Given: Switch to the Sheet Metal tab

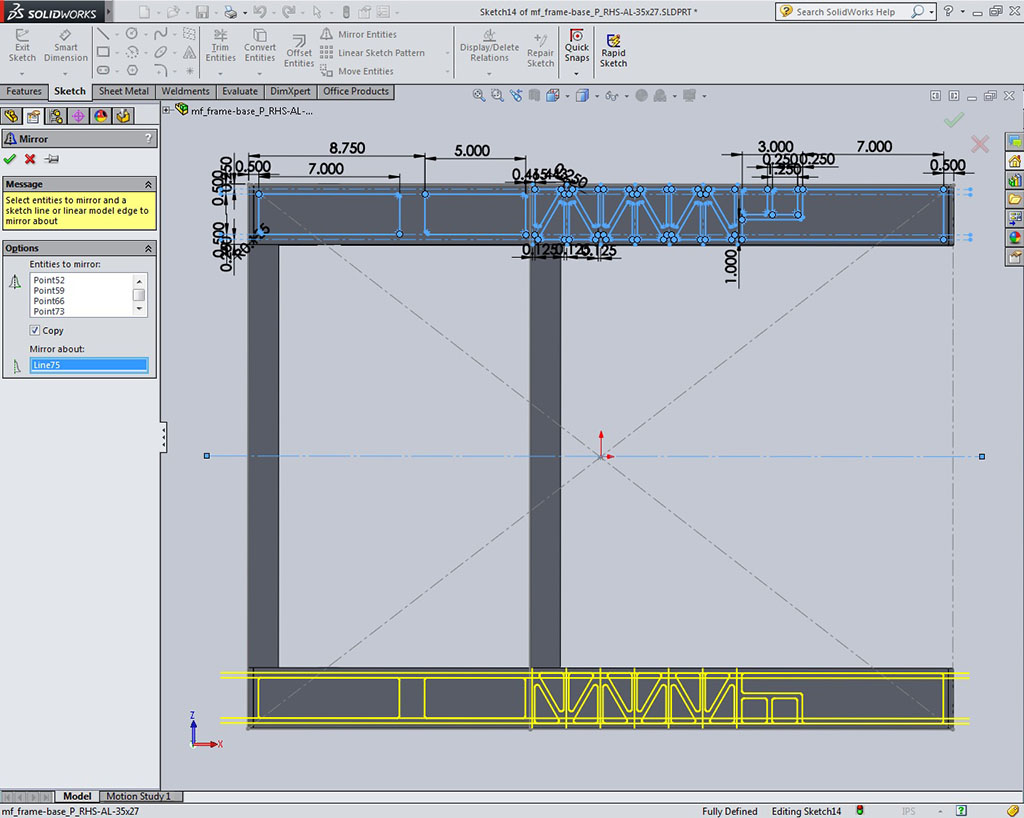Looking at the screenshot, I should [x=124, y=91].
